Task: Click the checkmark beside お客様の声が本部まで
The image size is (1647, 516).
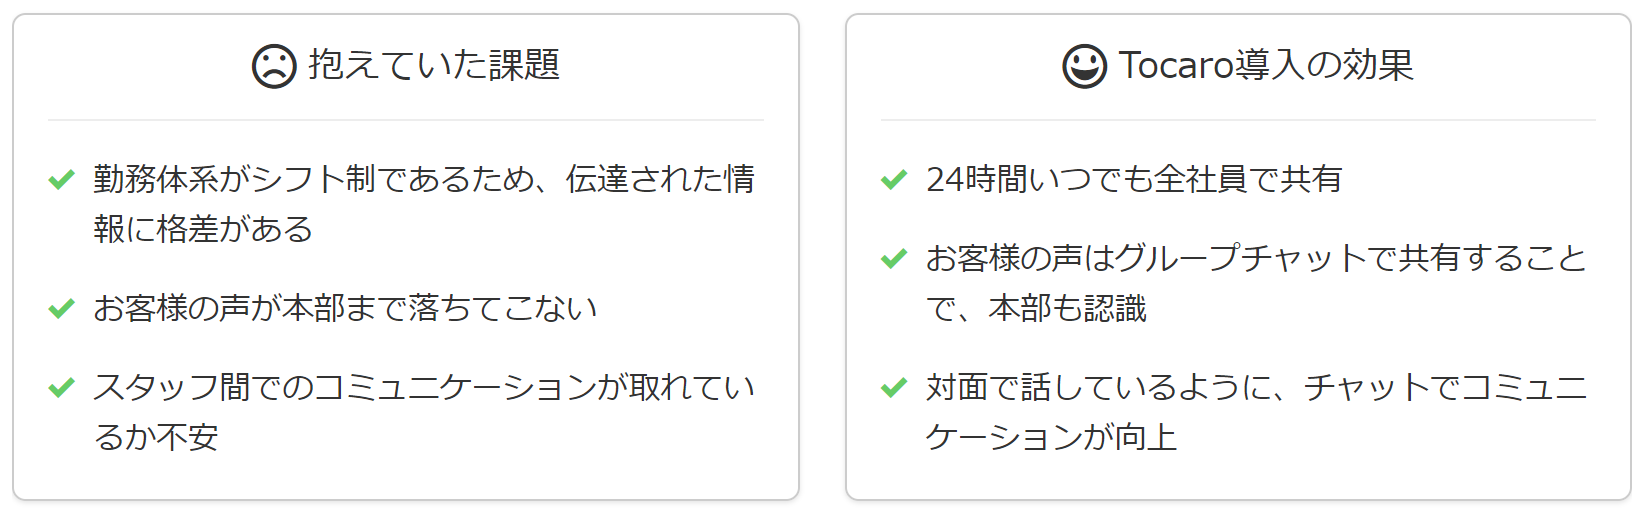Action: [62, 308]
